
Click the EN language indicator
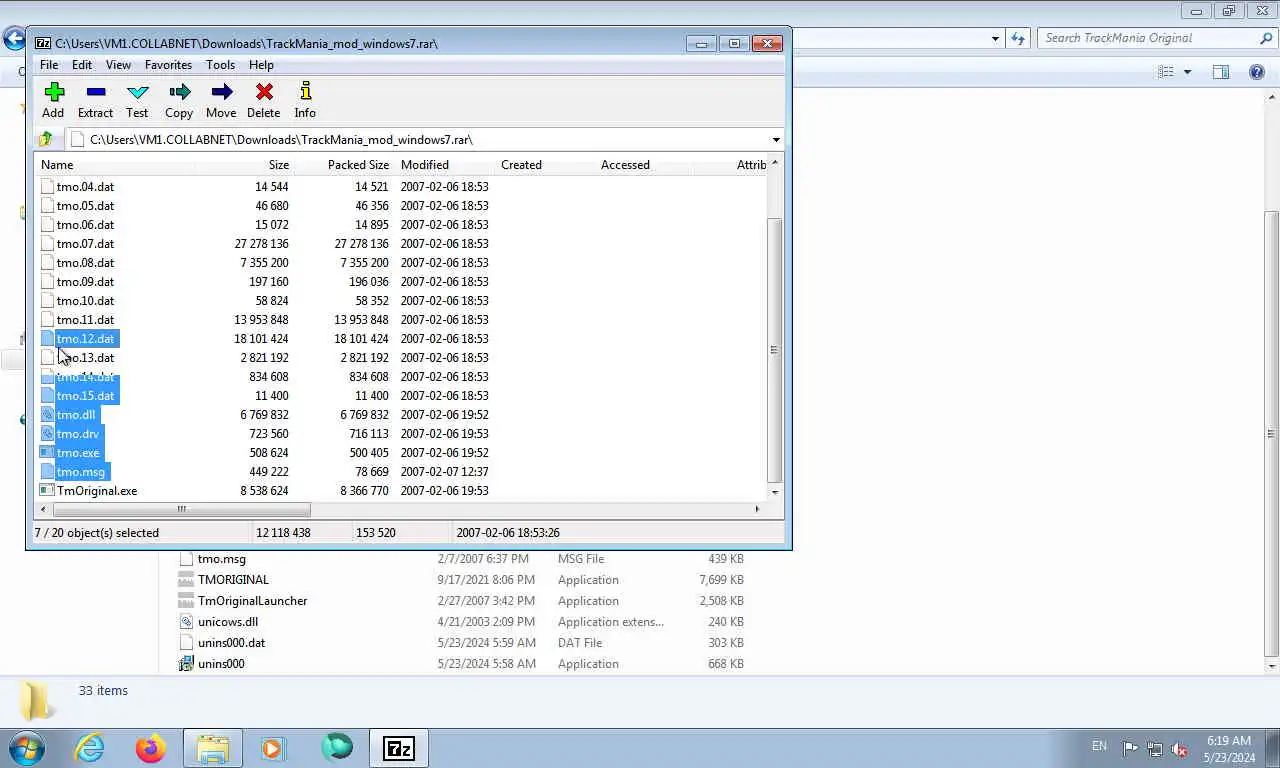point(1099,746)
